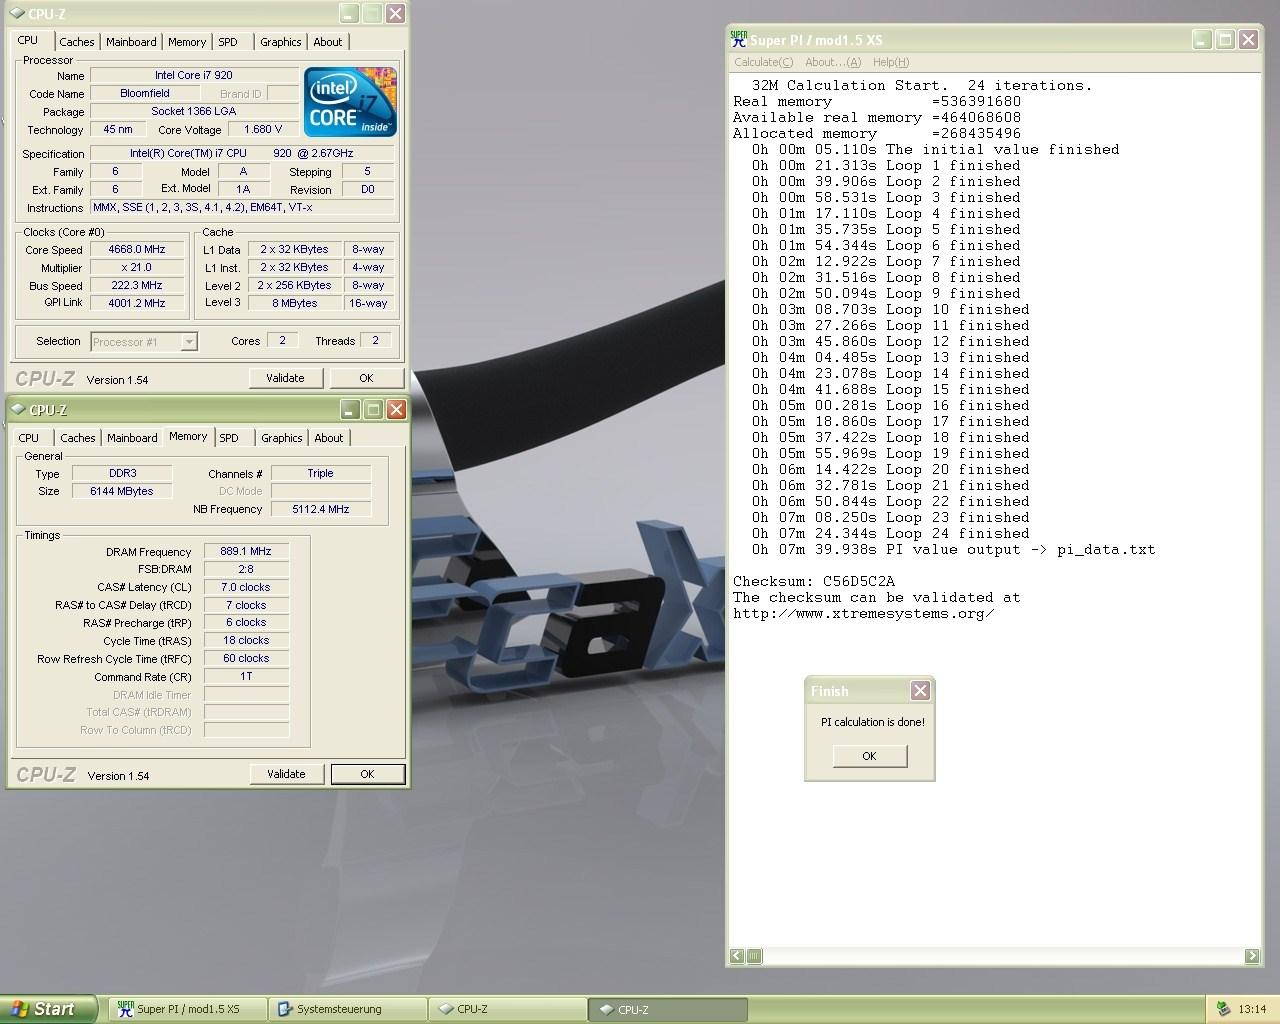Open the Help menu in Super PI
Screen dimensions: 1280x1024
891,62
